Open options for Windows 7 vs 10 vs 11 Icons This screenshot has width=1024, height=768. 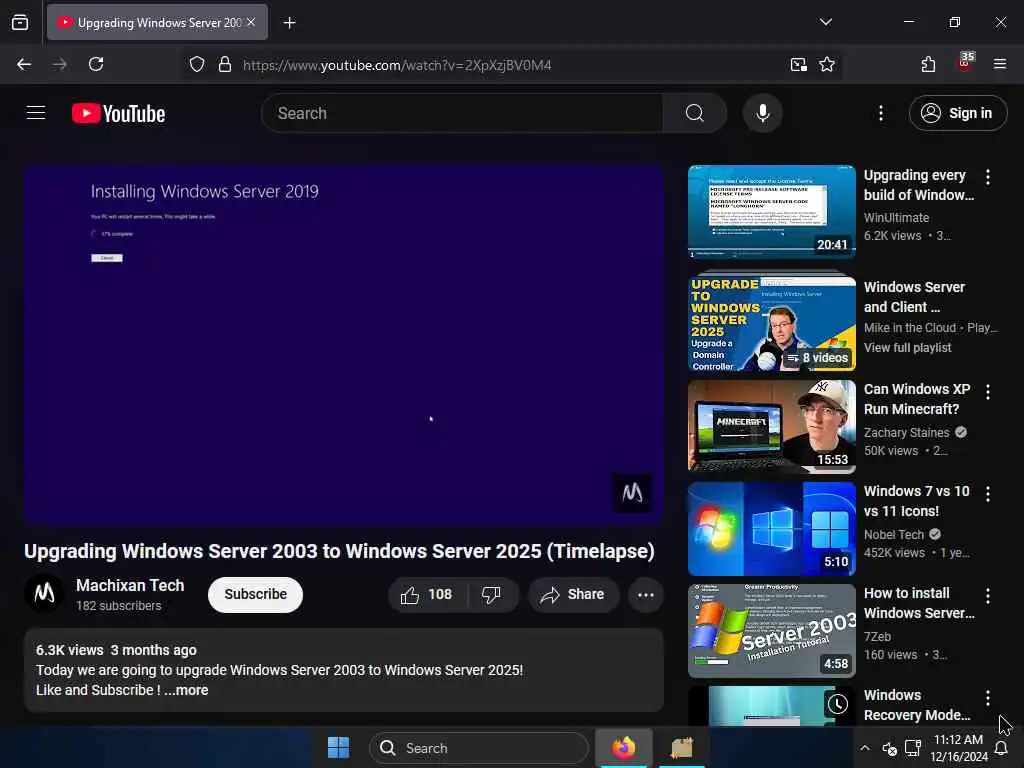pyautogui.click(x=987, y=494)
